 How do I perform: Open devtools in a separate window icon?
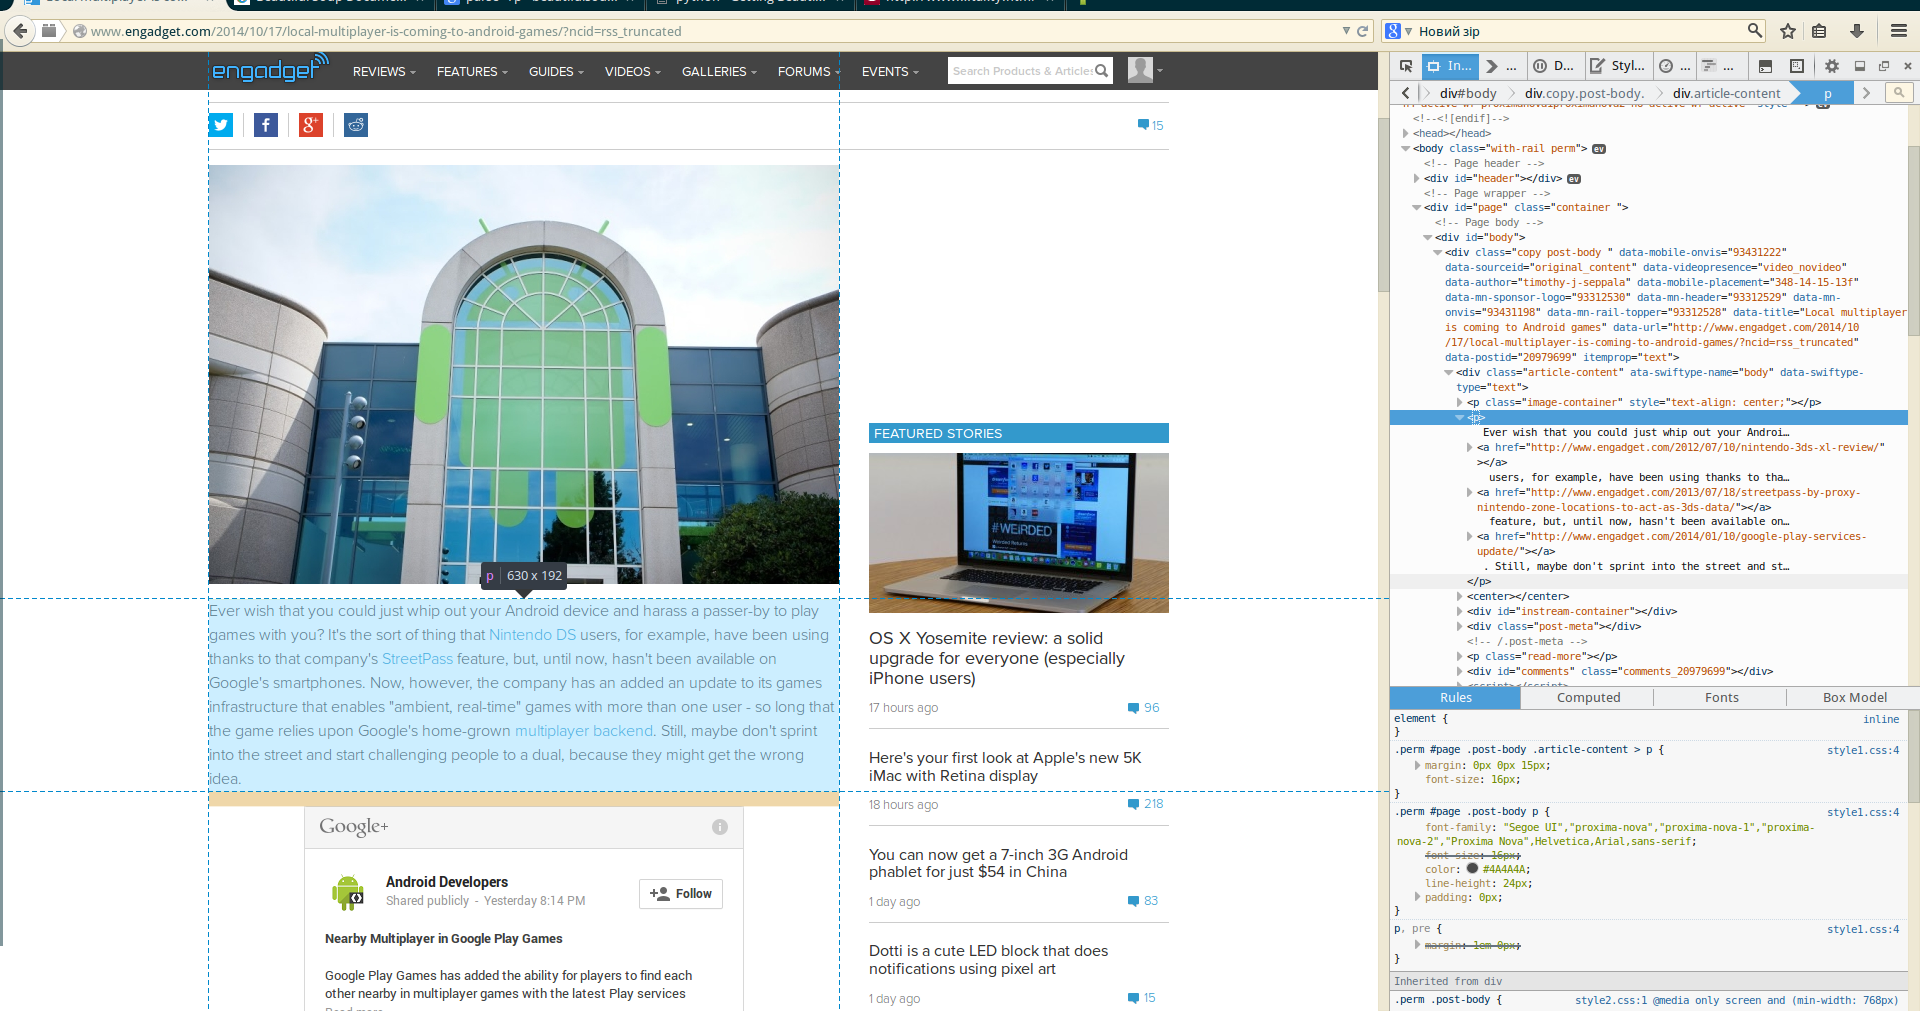point(1884,66)
